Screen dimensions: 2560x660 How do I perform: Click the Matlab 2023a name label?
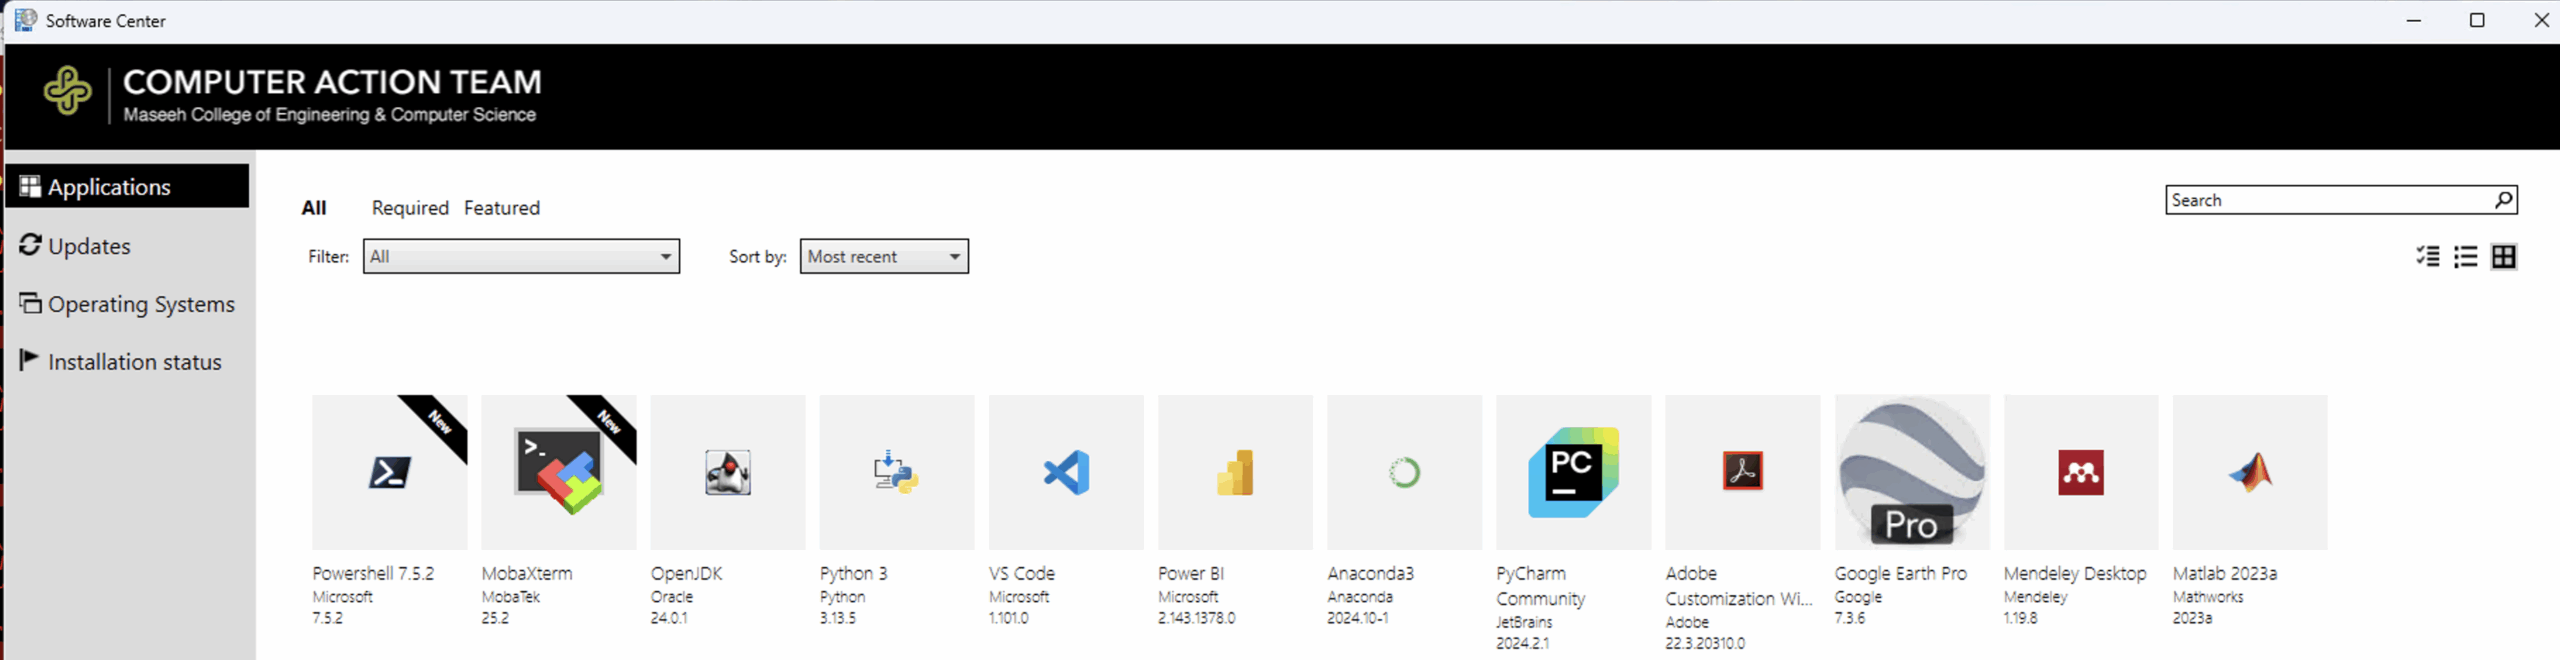(2225, 574)
